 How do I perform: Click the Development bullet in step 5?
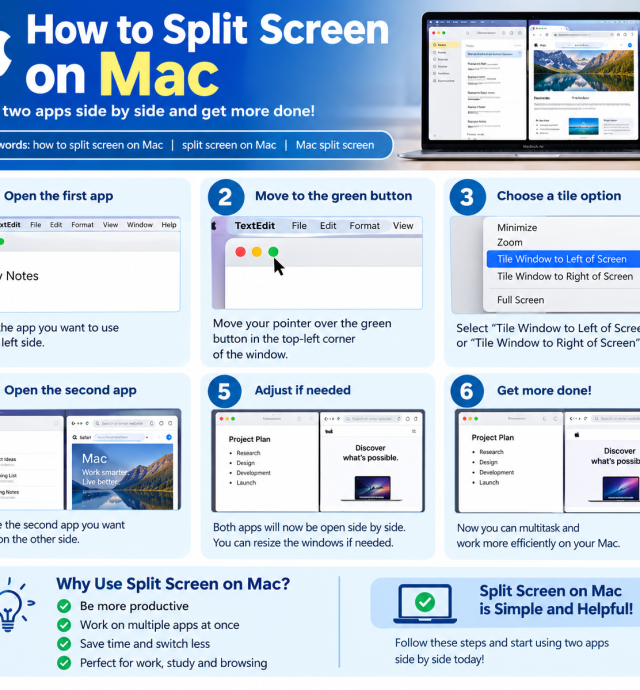point(254,473)
